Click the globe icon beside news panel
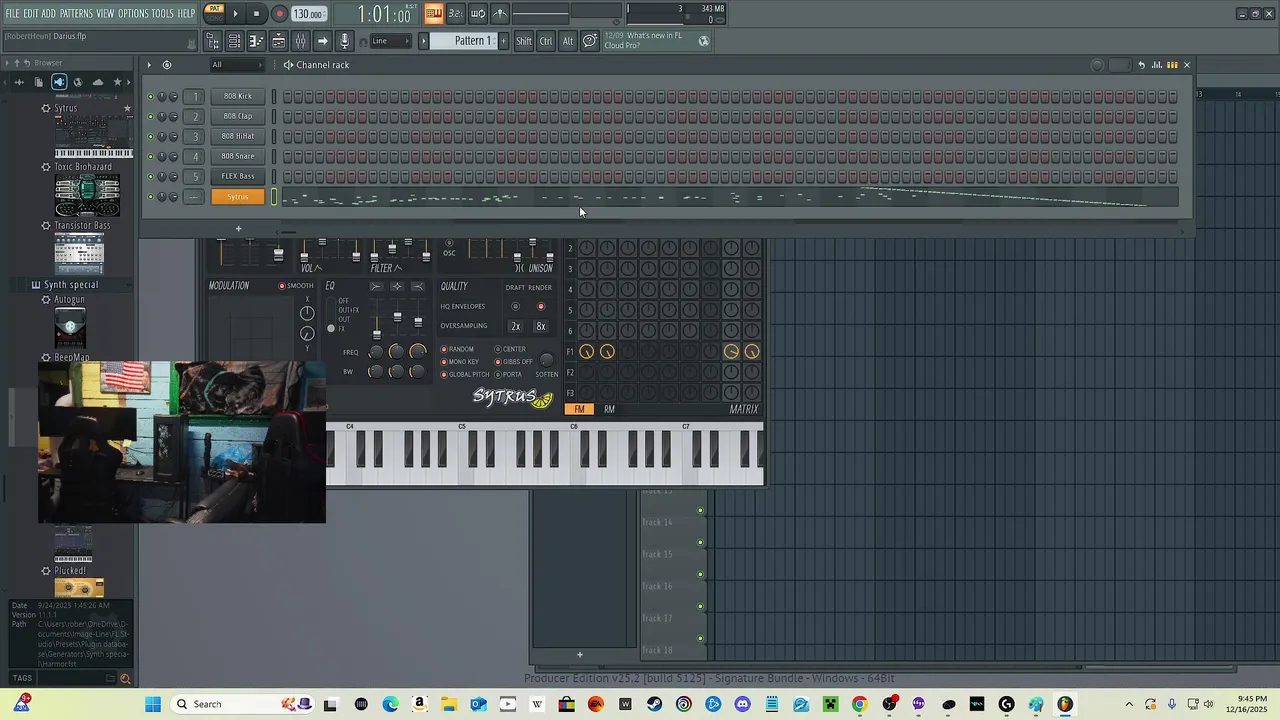The height and width of the screenshot is (720, 1280). 703,41
